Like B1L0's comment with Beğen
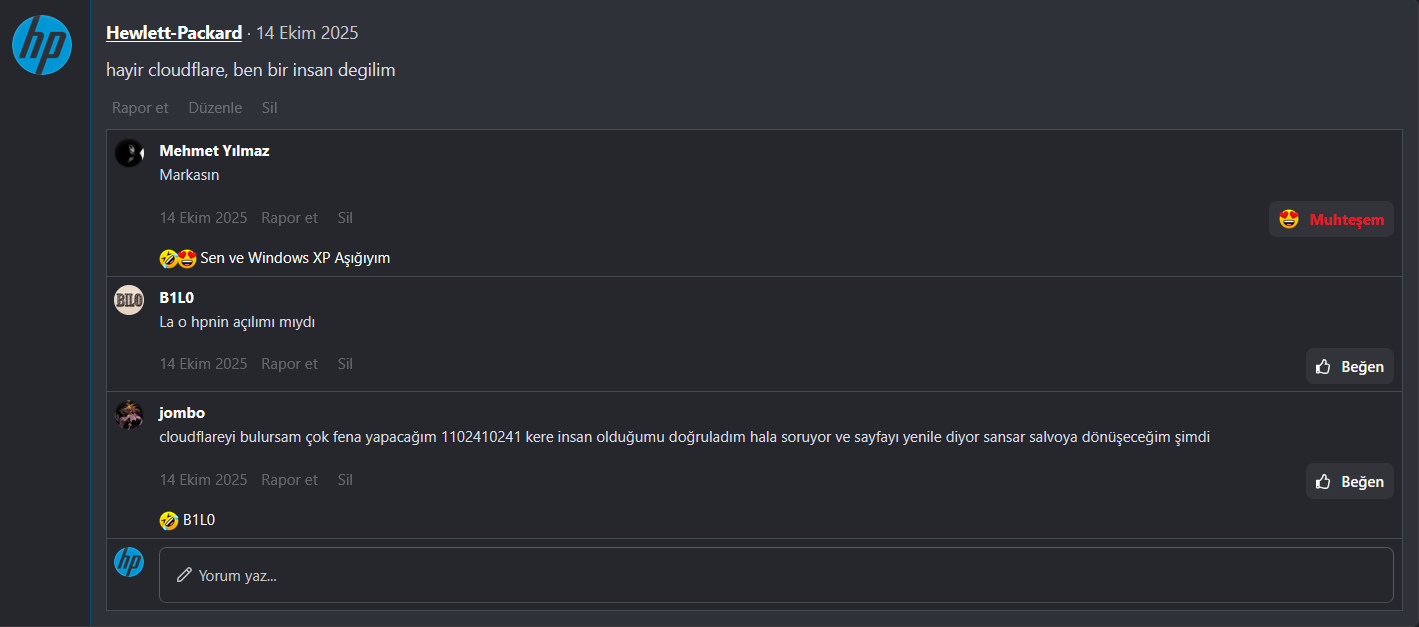Viewport: 1419px width, 627px height. 1349,366
